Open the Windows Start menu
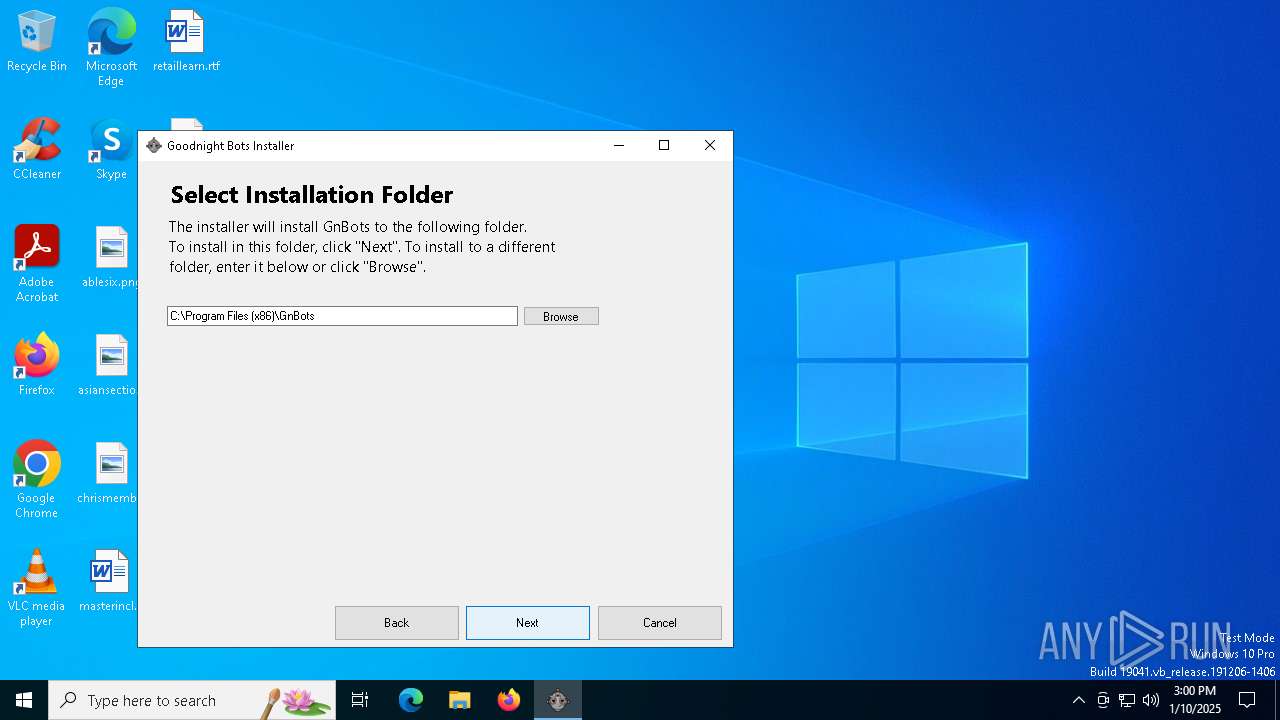The height and width of the screenshot is (720, 1280). point(24,700)
